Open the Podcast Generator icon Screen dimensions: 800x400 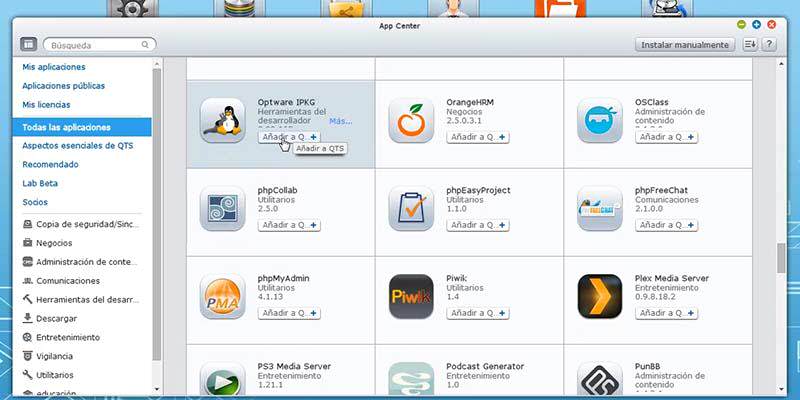(x=411, y=379)
